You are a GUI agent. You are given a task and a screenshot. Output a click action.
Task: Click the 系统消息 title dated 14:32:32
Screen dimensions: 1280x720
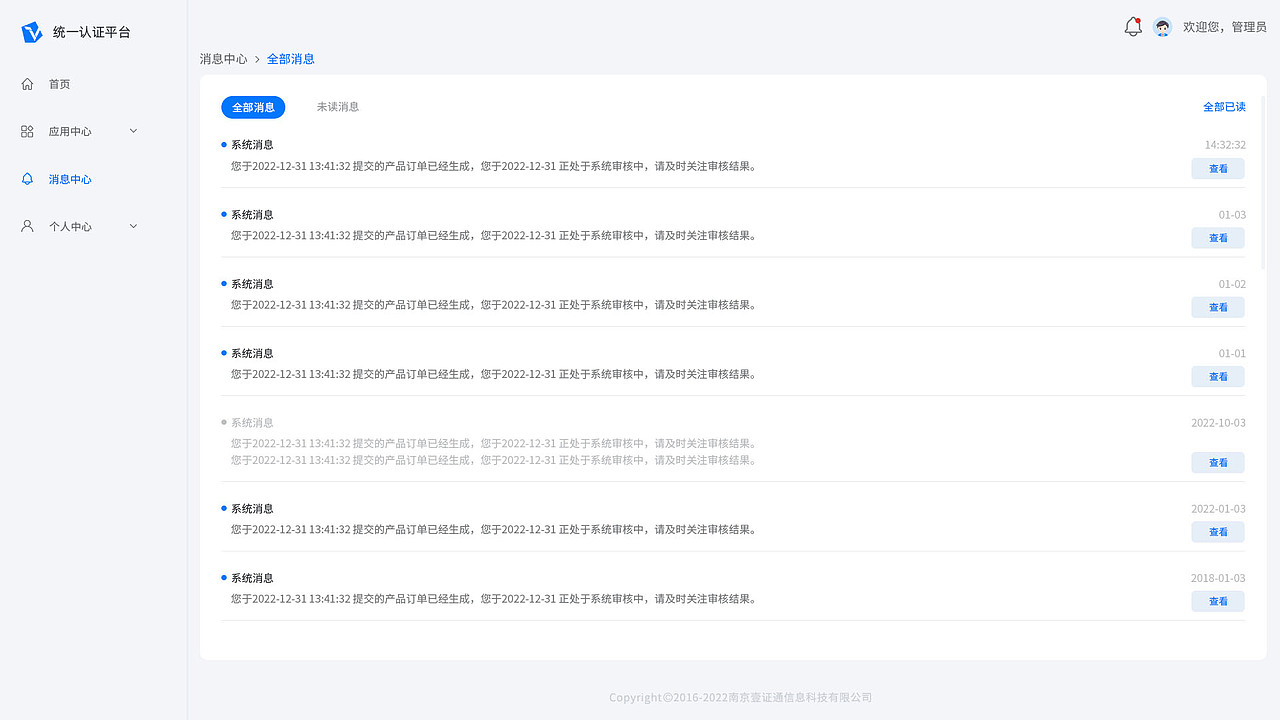coord(252,145)
